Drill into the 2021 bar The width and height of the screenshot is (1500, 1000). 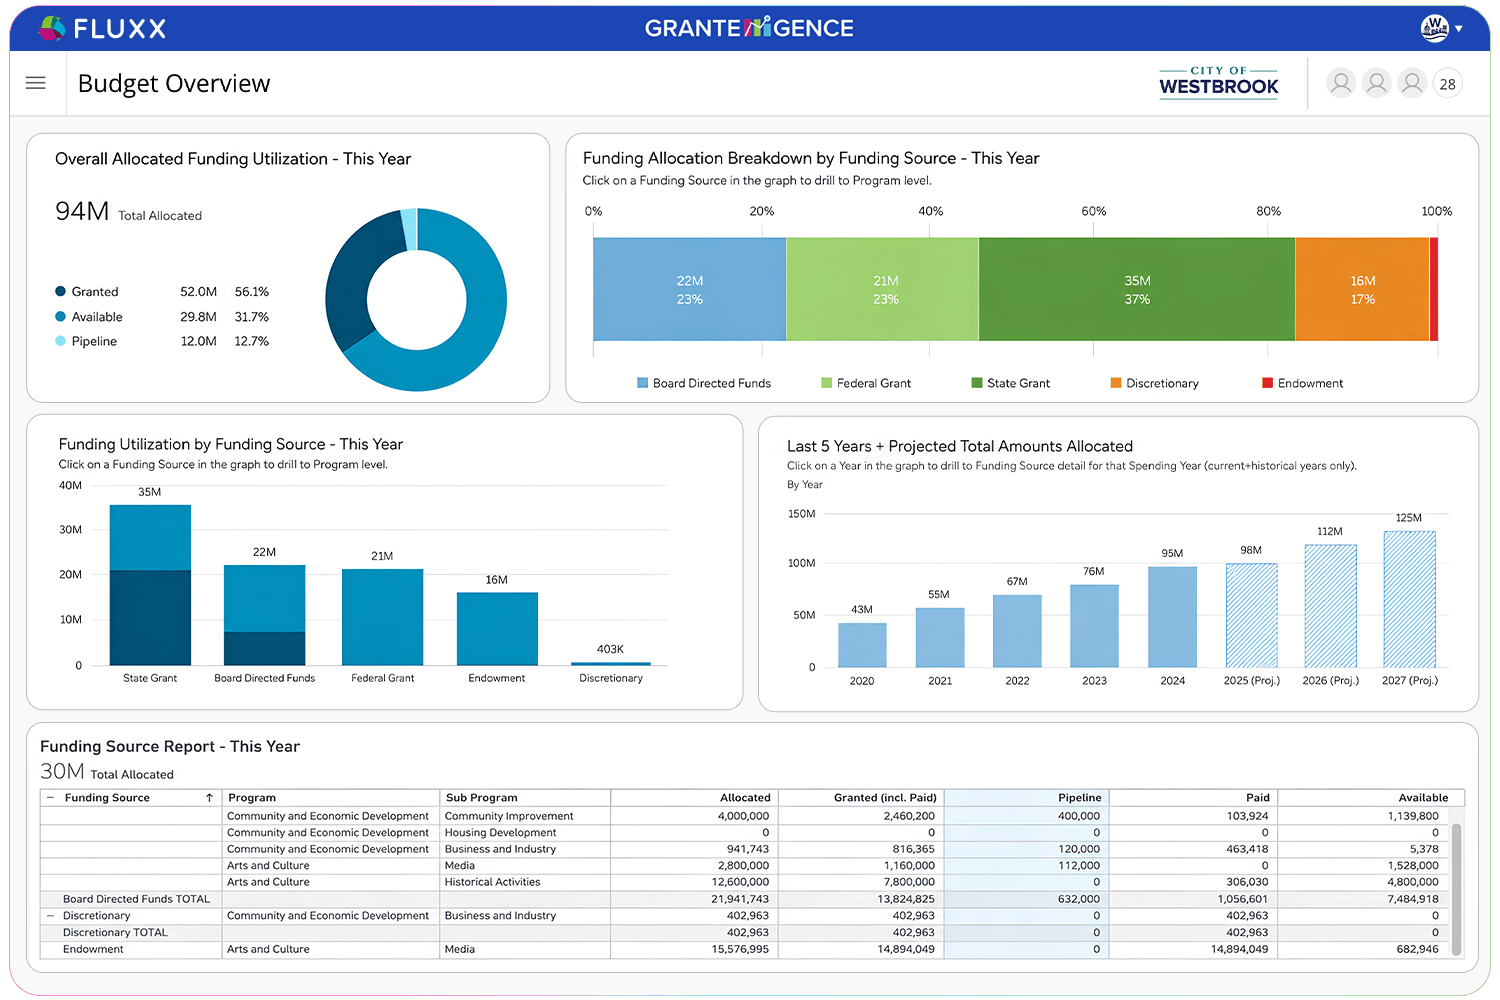(940, 637)
